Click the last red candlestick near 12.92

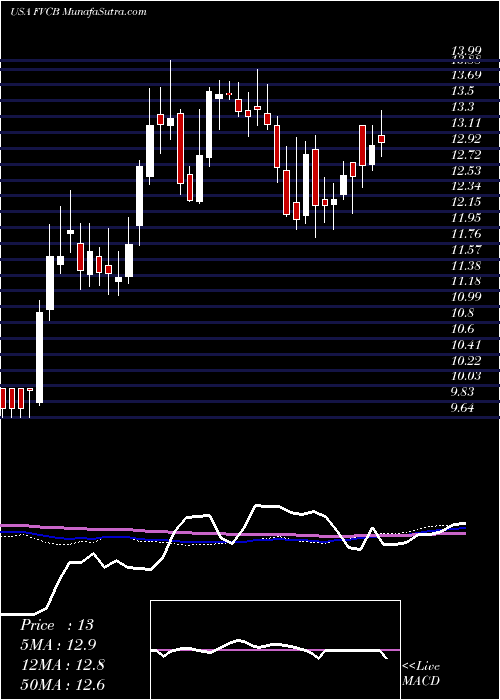(x=381, y=139)
